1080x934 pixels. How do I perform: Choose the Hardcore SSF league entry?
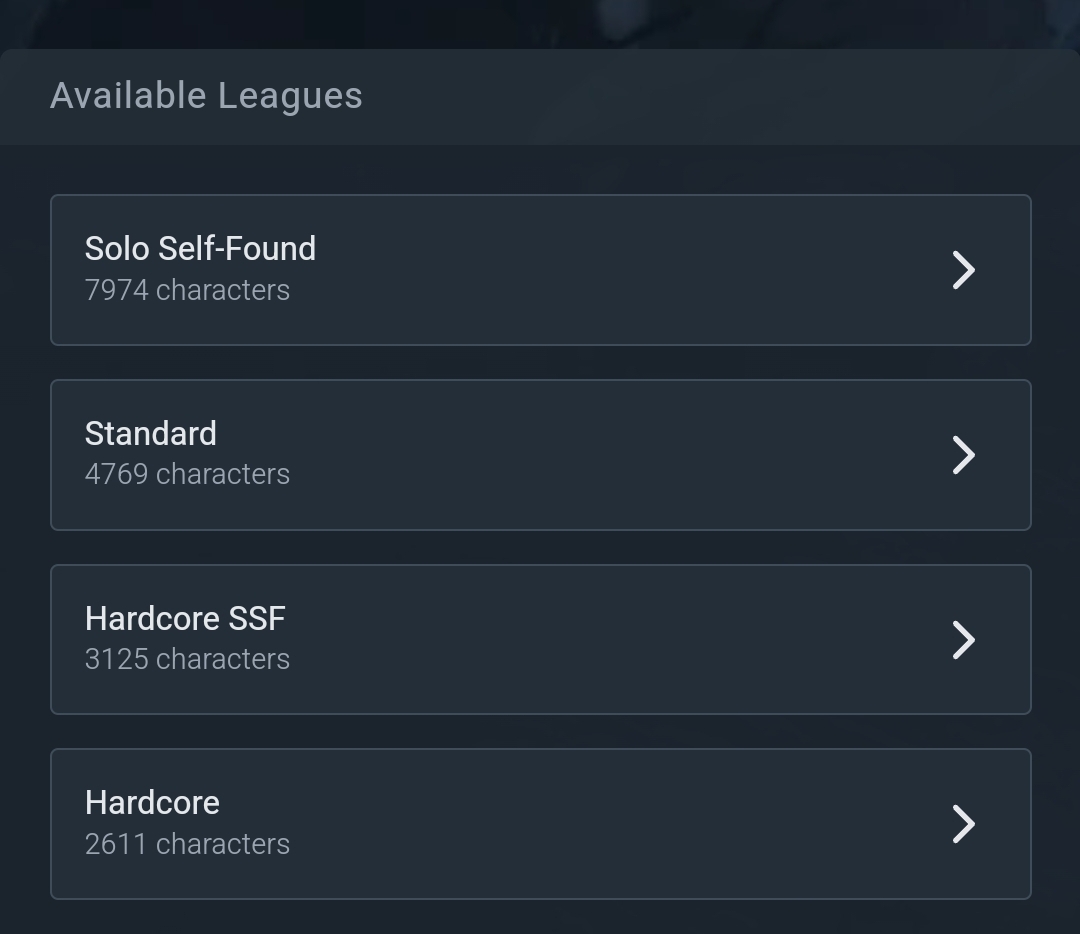point(541,639)
